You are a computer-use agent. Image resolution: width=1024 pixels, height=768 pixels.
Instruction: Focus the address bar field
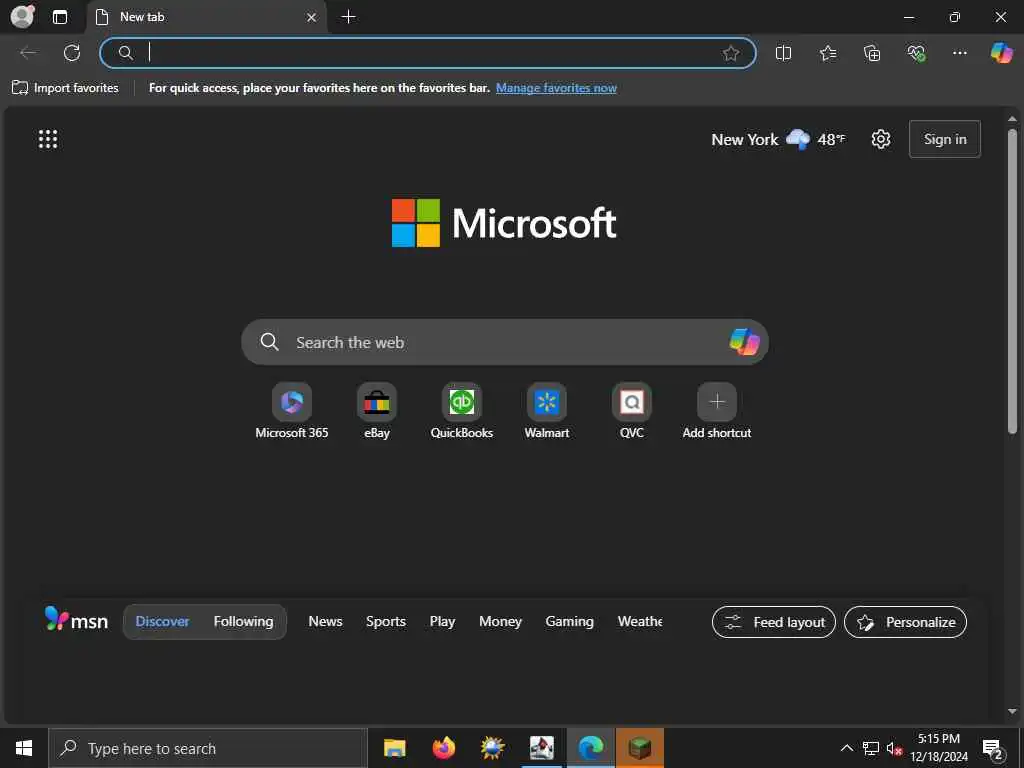coord(428,53)
